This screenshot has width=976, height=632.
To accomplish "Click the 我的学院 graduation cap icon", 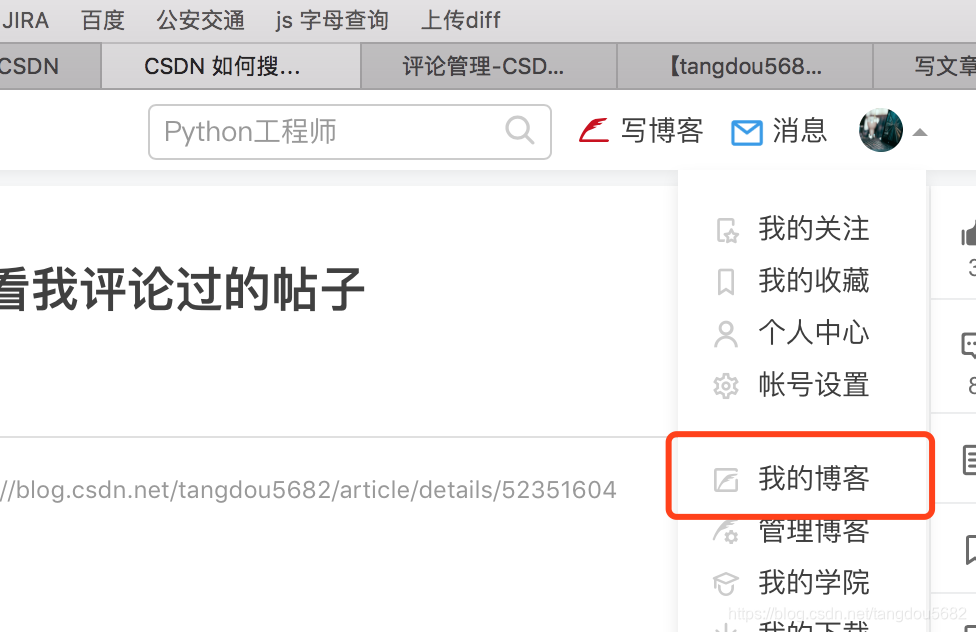I will 726,583.
